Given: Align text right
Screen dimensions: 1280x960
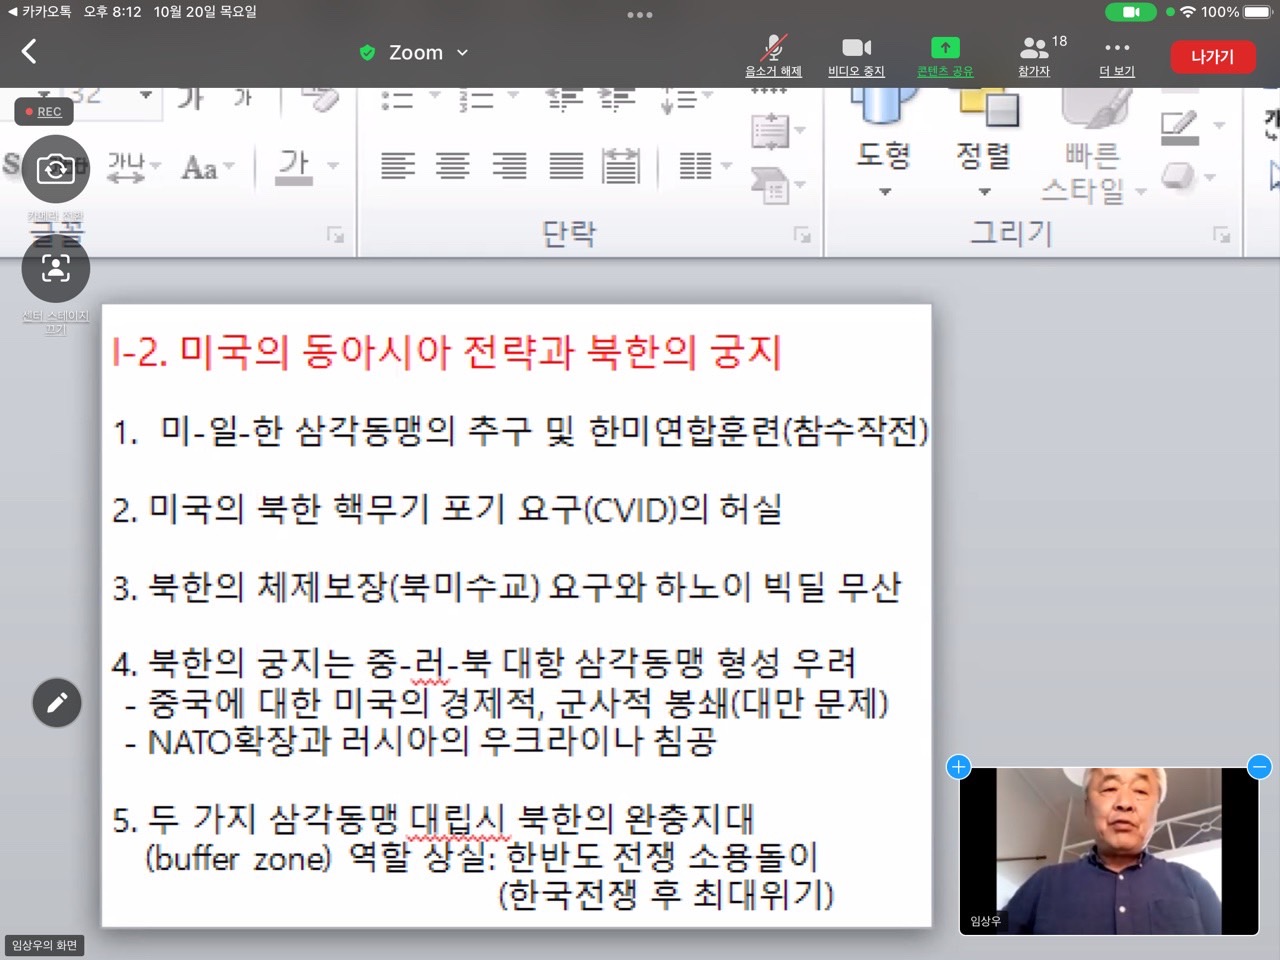Looking at the screenshot, I should [x=509, y=166].
